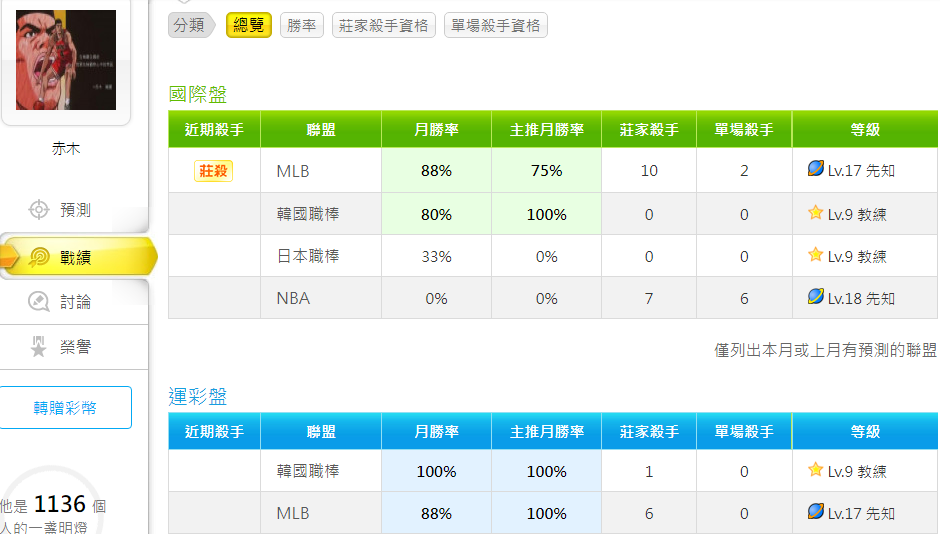Click star icon in 日本職棒 row
The width and height of the screenshot is (940, 534).
815,255
